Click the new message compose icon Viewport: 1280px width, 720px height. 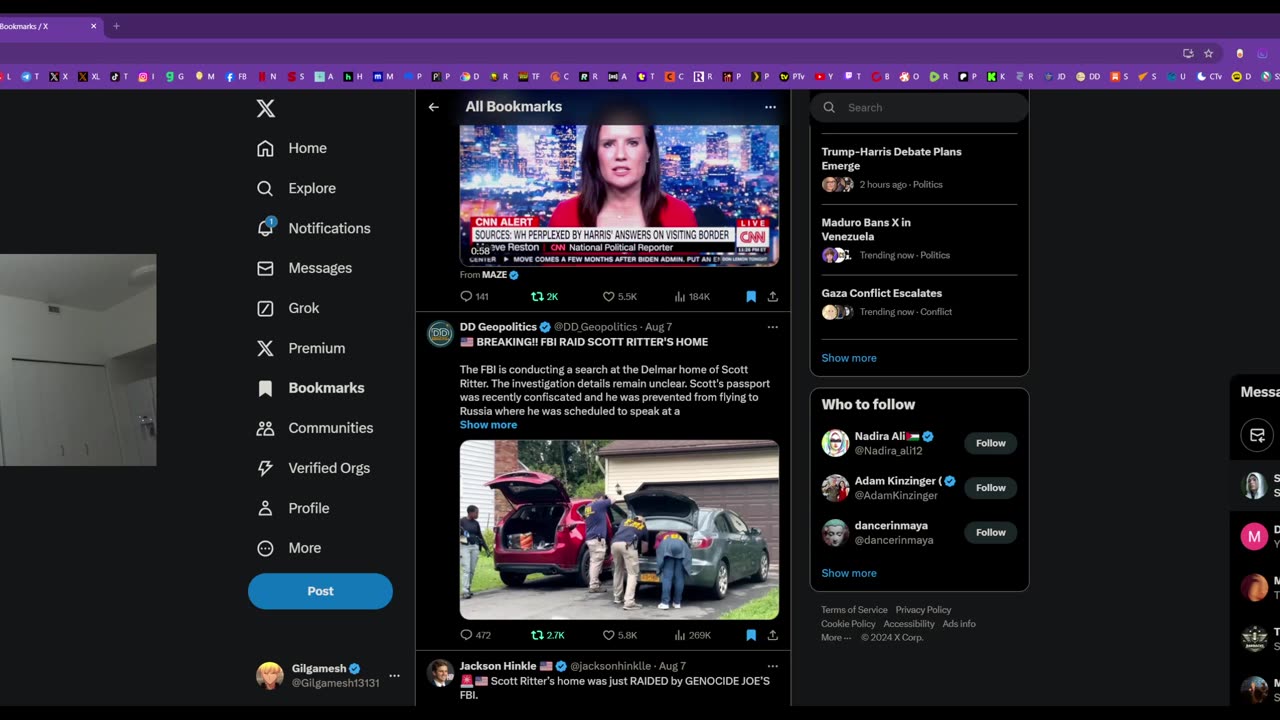pyautogui.click(x=1257, y=435)
